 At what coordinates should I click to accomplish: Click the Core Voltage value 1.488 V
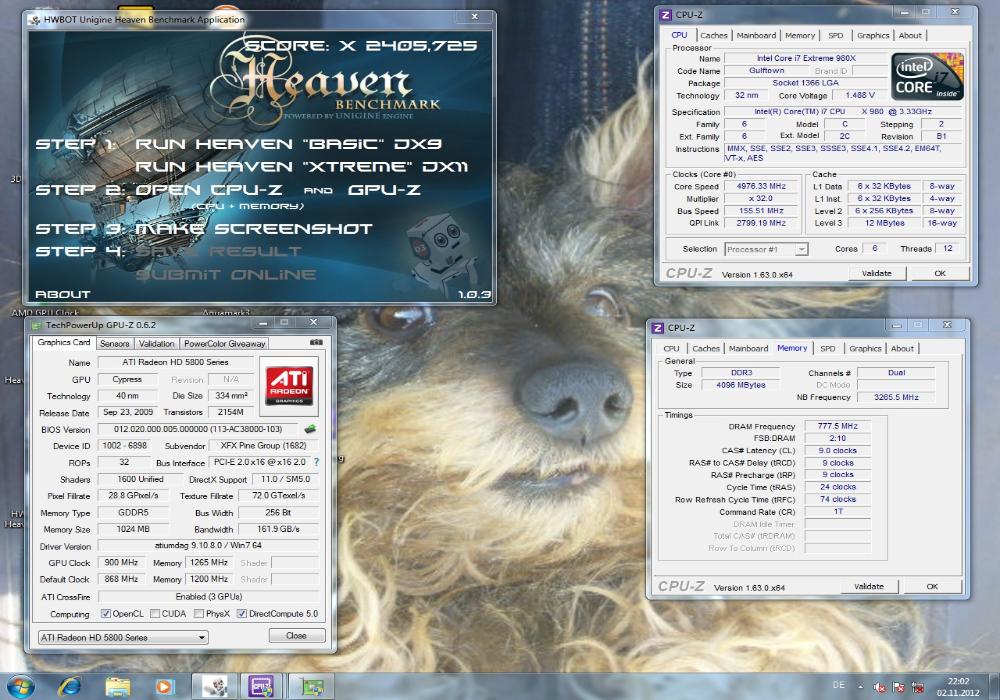click(x=860, y=95)
